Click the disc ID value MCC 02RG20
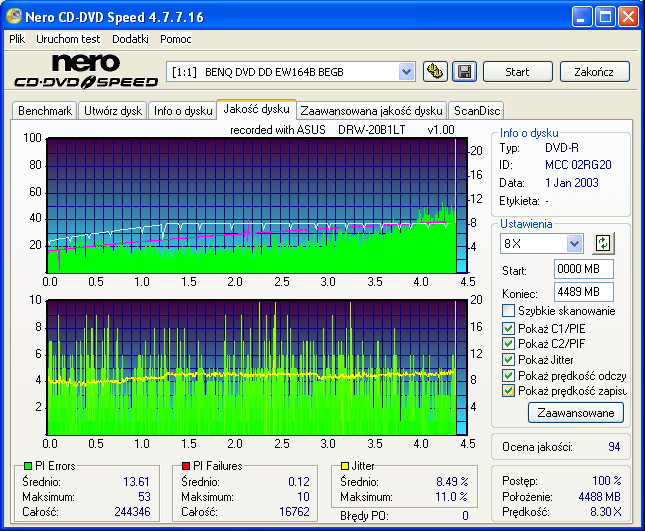 578,165
